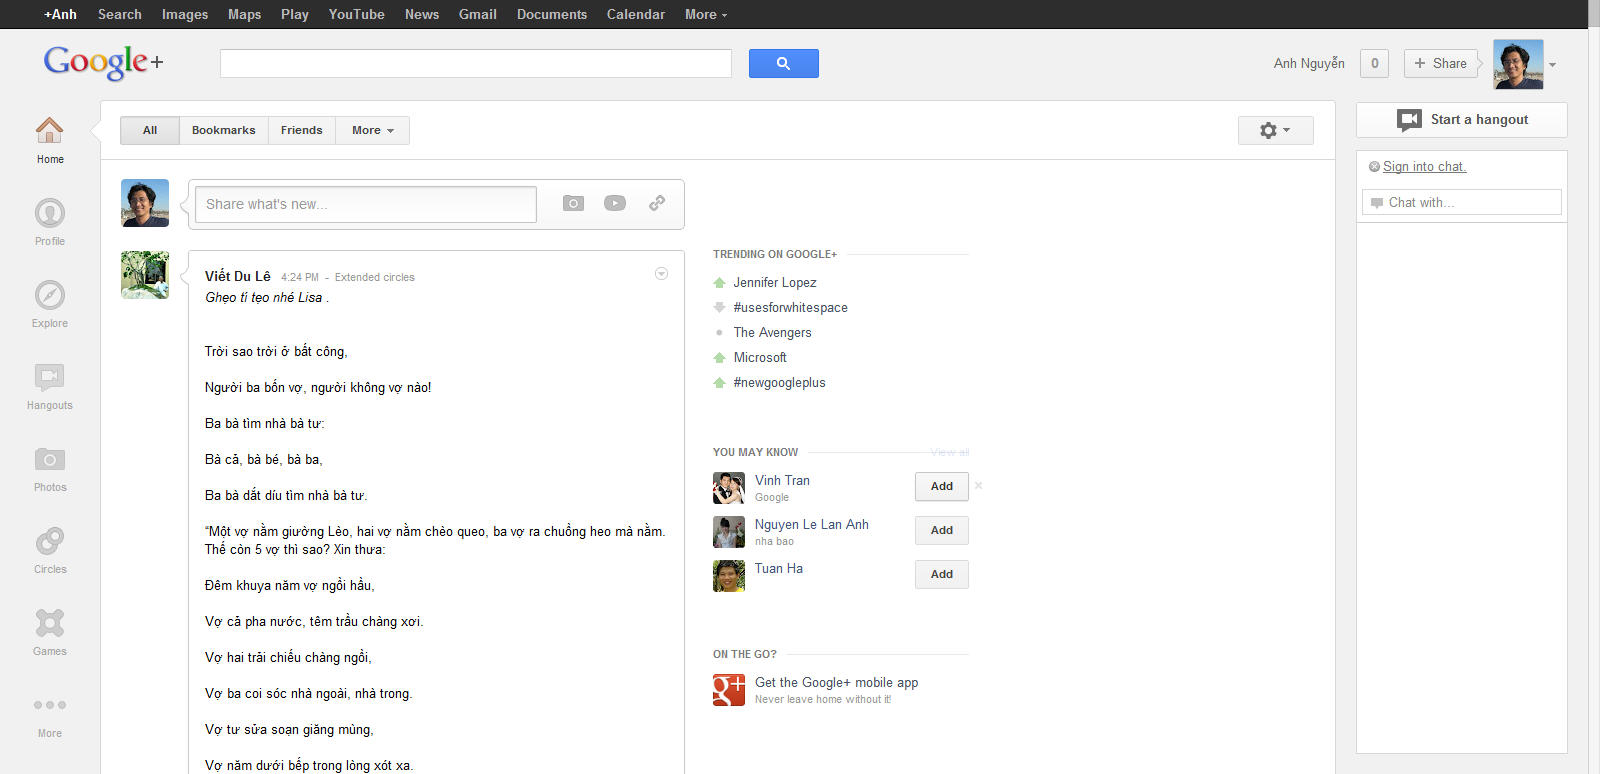This screenshot has width=1600, height=774.
Task: Click Get the Google+ mobile app
Action: click(x=836, y=683)
